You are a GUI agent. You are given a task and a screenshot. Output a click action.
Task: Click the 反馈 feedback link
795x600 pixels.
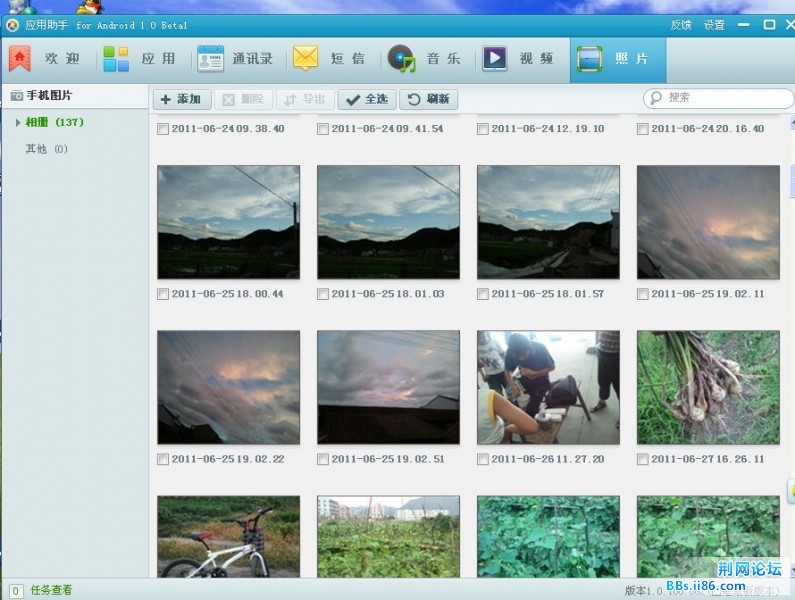point(681,25)
